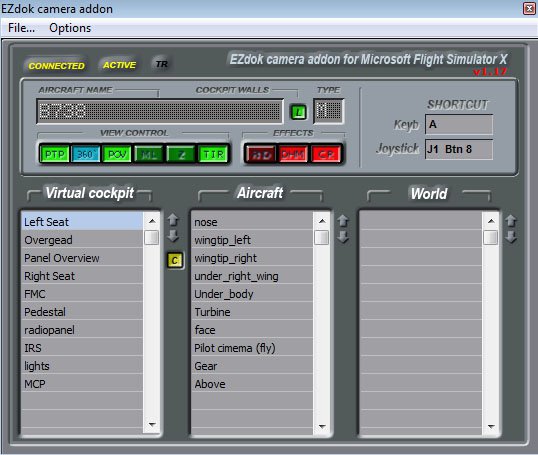Open the File menu
This screenshot has height=455, width=538.
tap(21, 28)
